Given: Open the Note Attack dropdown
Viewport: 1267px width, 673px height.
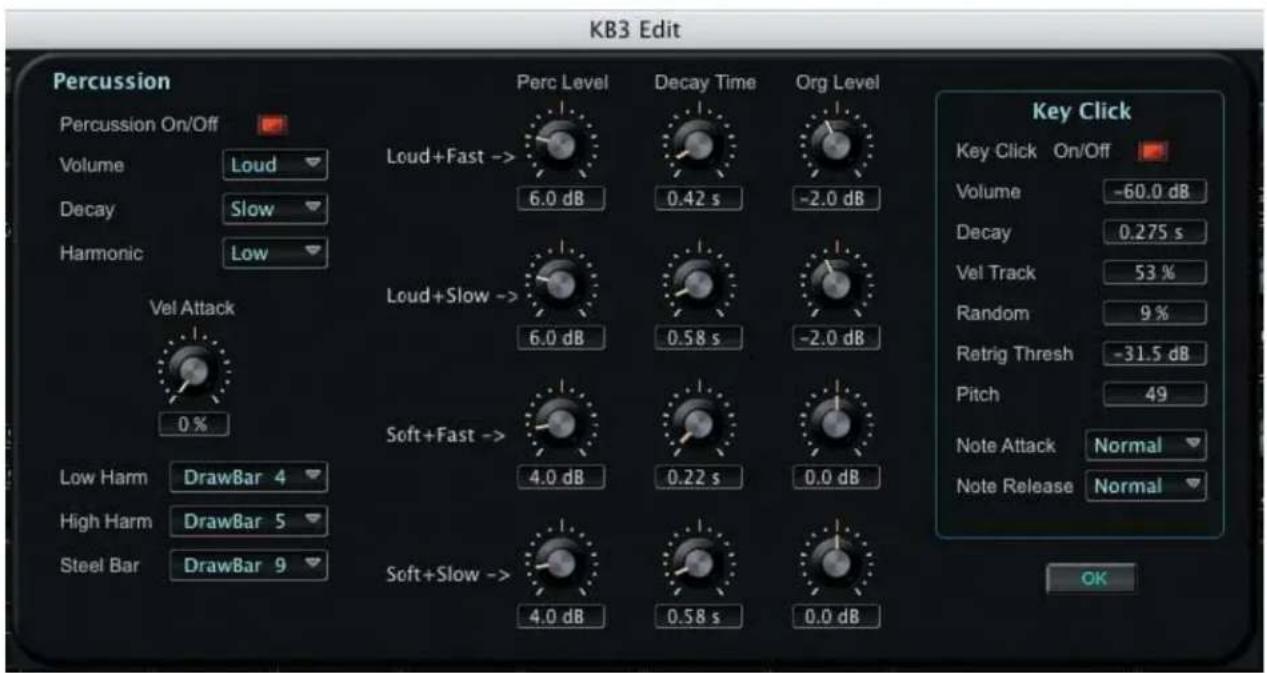Looking at the screenshot, I should pos(1146,445).
